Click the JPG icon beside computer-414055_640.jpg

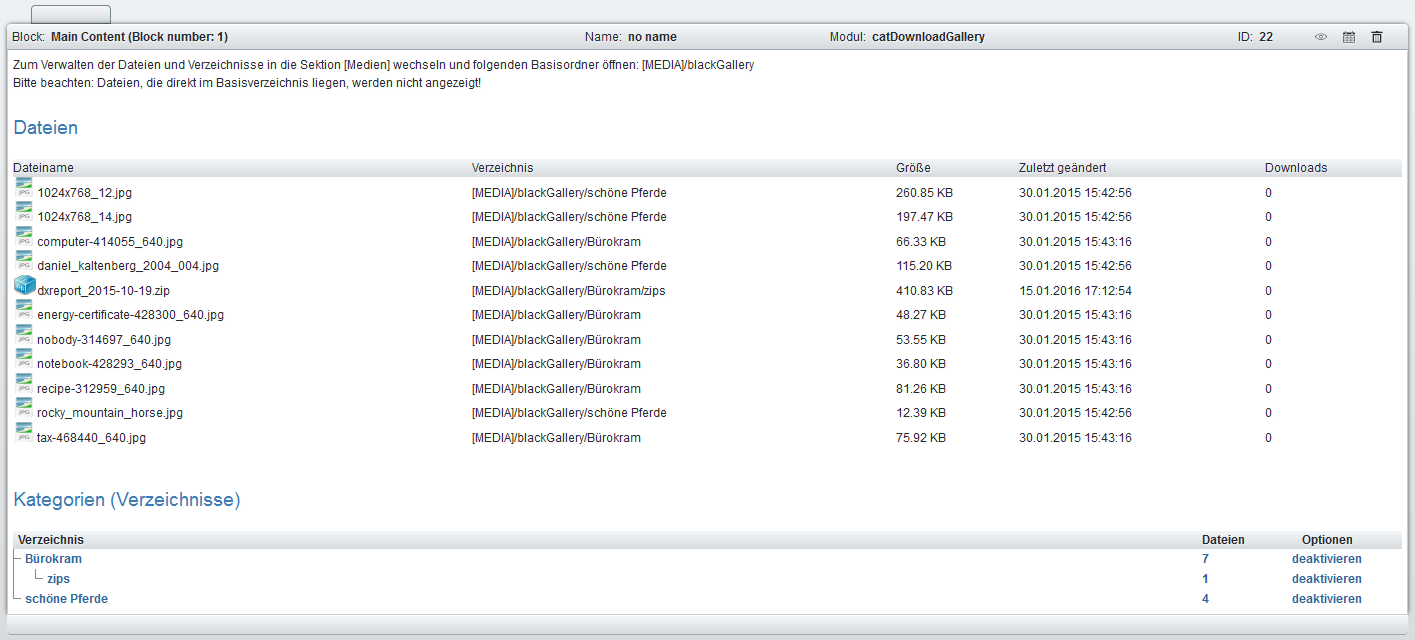pyautogui.click(x=24, y=237)
